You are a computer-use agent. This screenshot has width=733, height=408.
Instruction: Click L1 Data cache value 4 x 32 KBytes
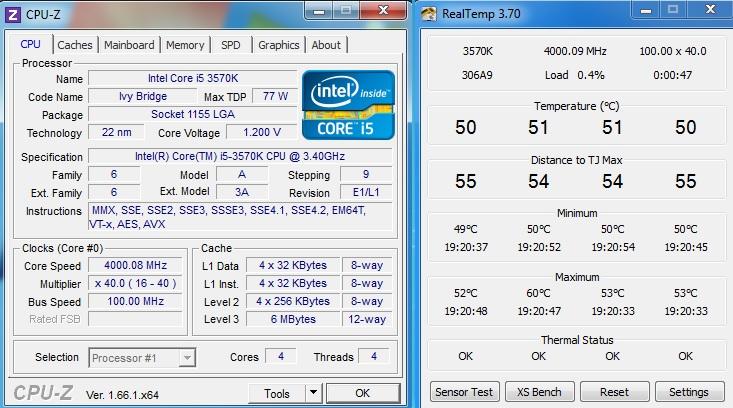(293, 265)
